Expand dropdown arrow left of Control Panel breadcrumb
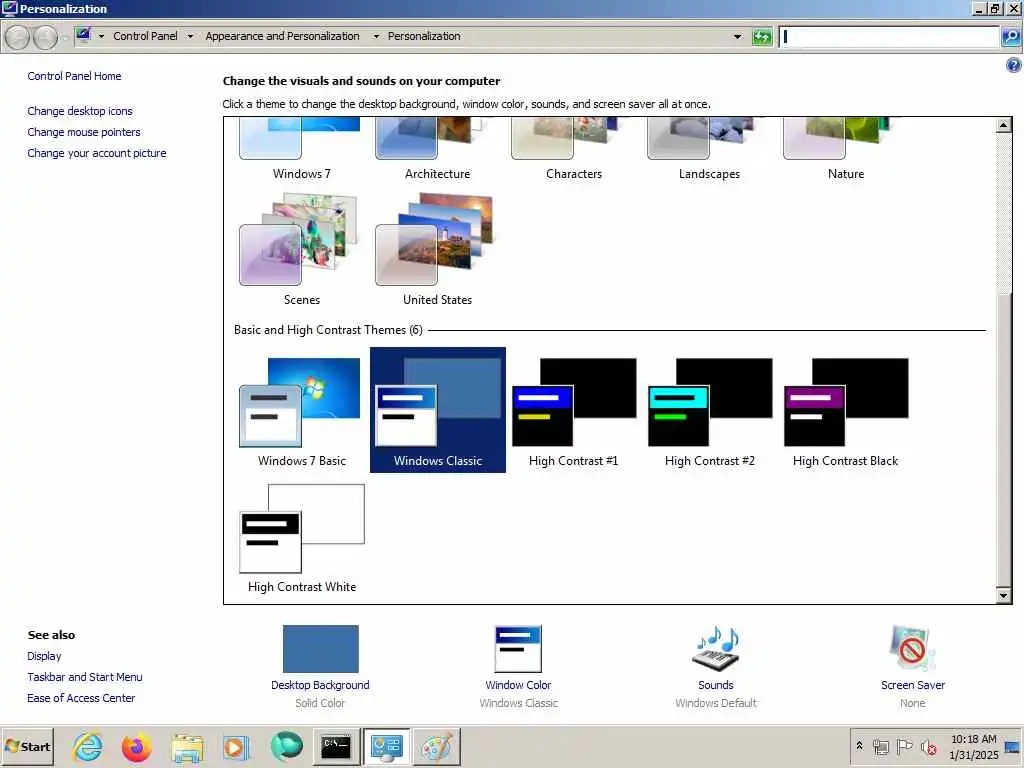The height and width of the screenshot is (768, 1024). (x=101, y=37)
